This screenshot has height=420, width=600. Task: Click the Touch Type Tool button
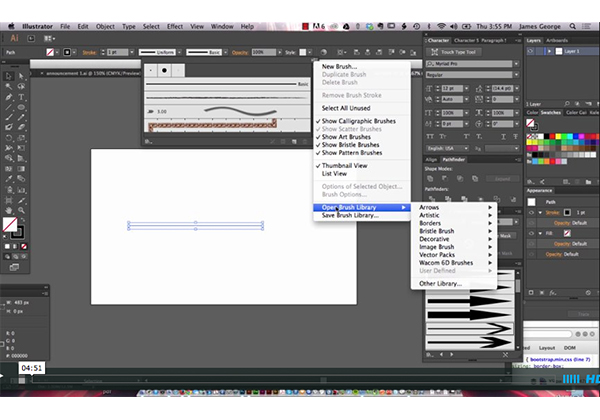(x=454, y=52)
